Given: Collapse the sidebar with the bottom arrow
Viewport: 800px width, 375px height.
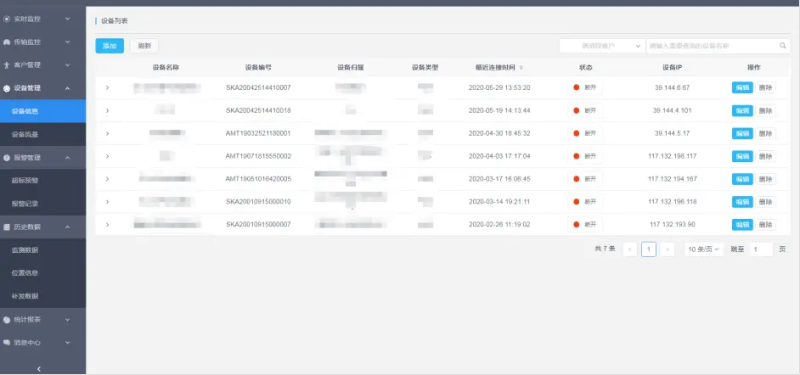Looking at the screenshot, I should point(39,369).
